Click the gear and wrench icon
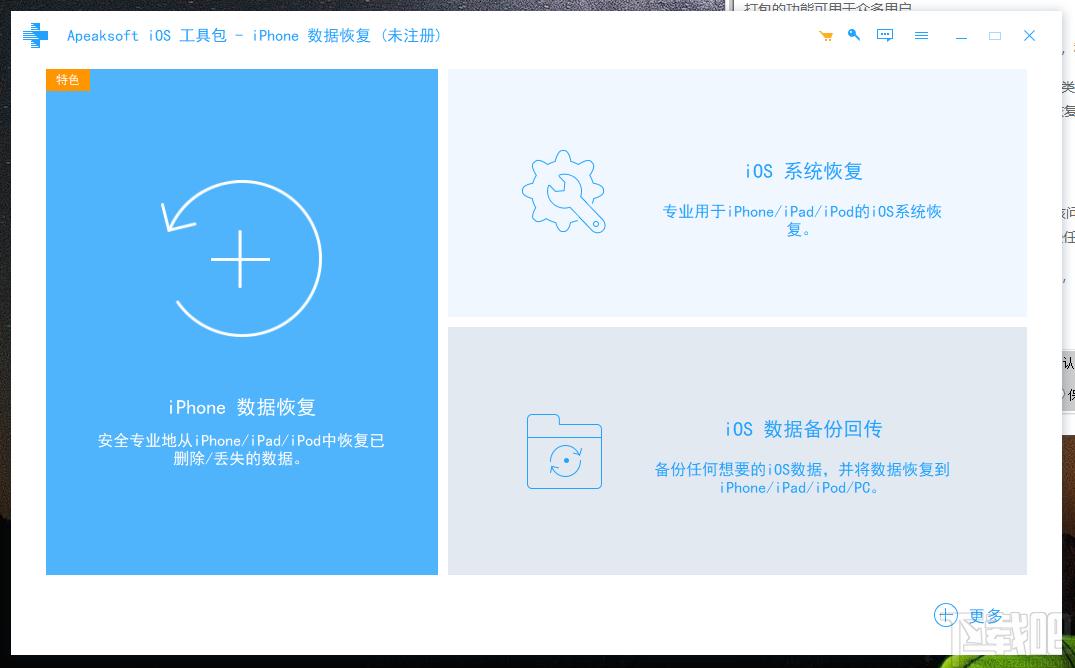Viewport: 1075px width, 668px height. [x=564, y=192]
